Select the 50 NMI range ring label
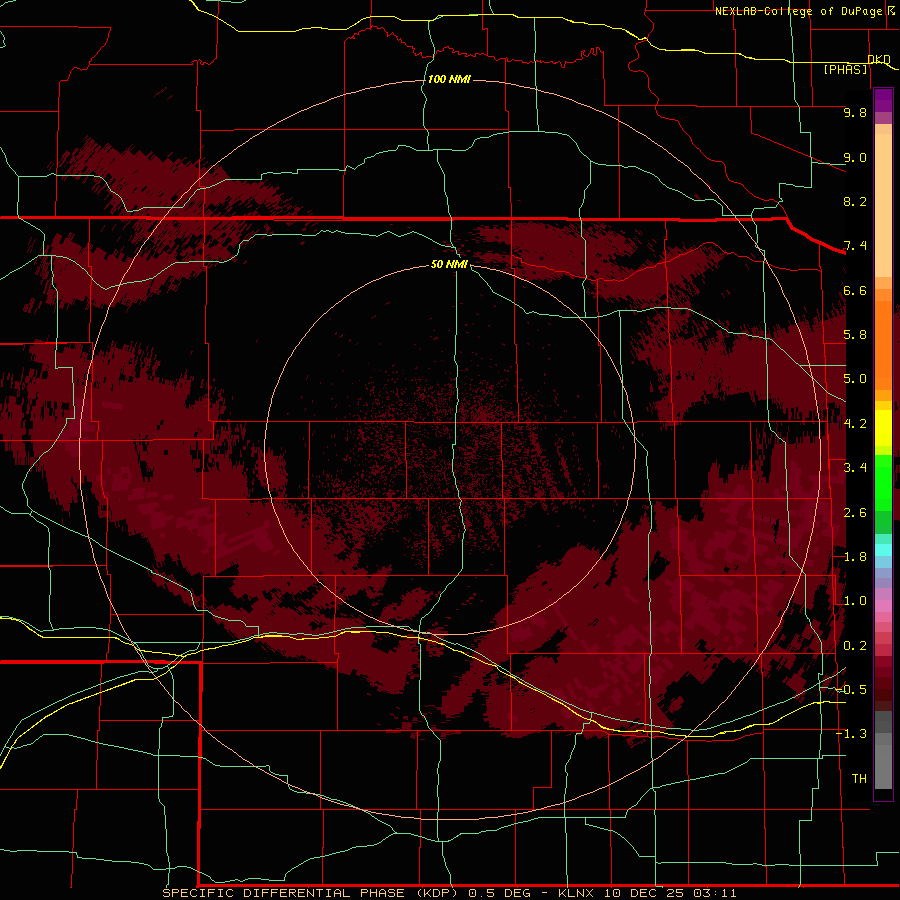The width and height of the screenshot is (900, 900). (449, 264)
